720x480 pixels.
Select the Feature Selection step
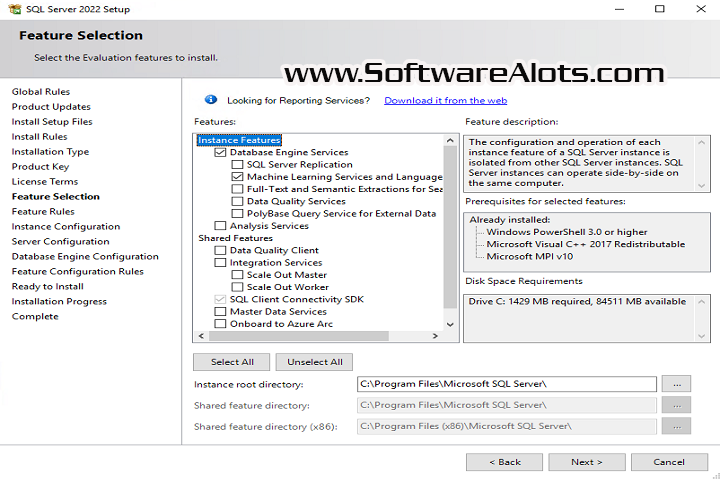[56, 197]
